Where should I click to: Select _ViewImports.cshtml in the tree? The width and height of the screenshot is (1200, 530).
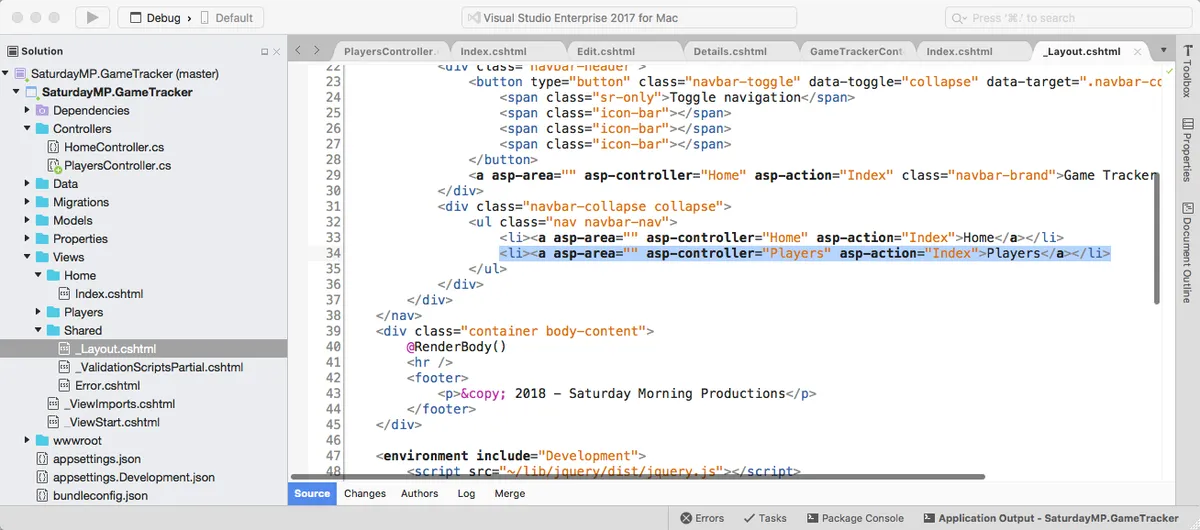click(x=119, y=404)
